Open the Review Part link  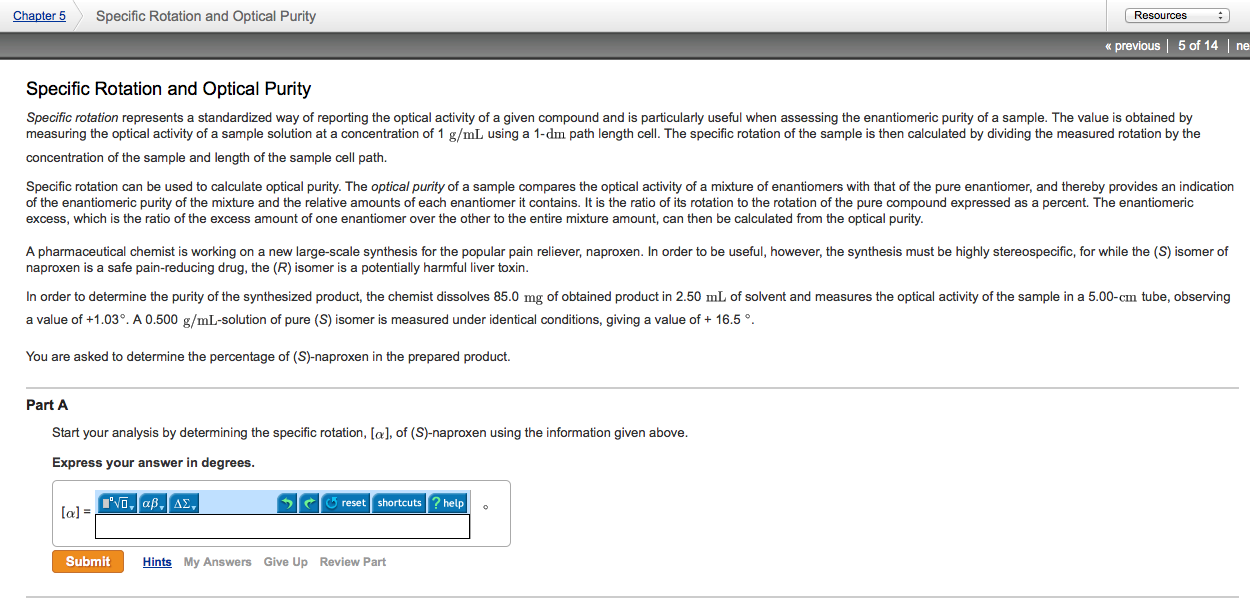click(352, 562)
